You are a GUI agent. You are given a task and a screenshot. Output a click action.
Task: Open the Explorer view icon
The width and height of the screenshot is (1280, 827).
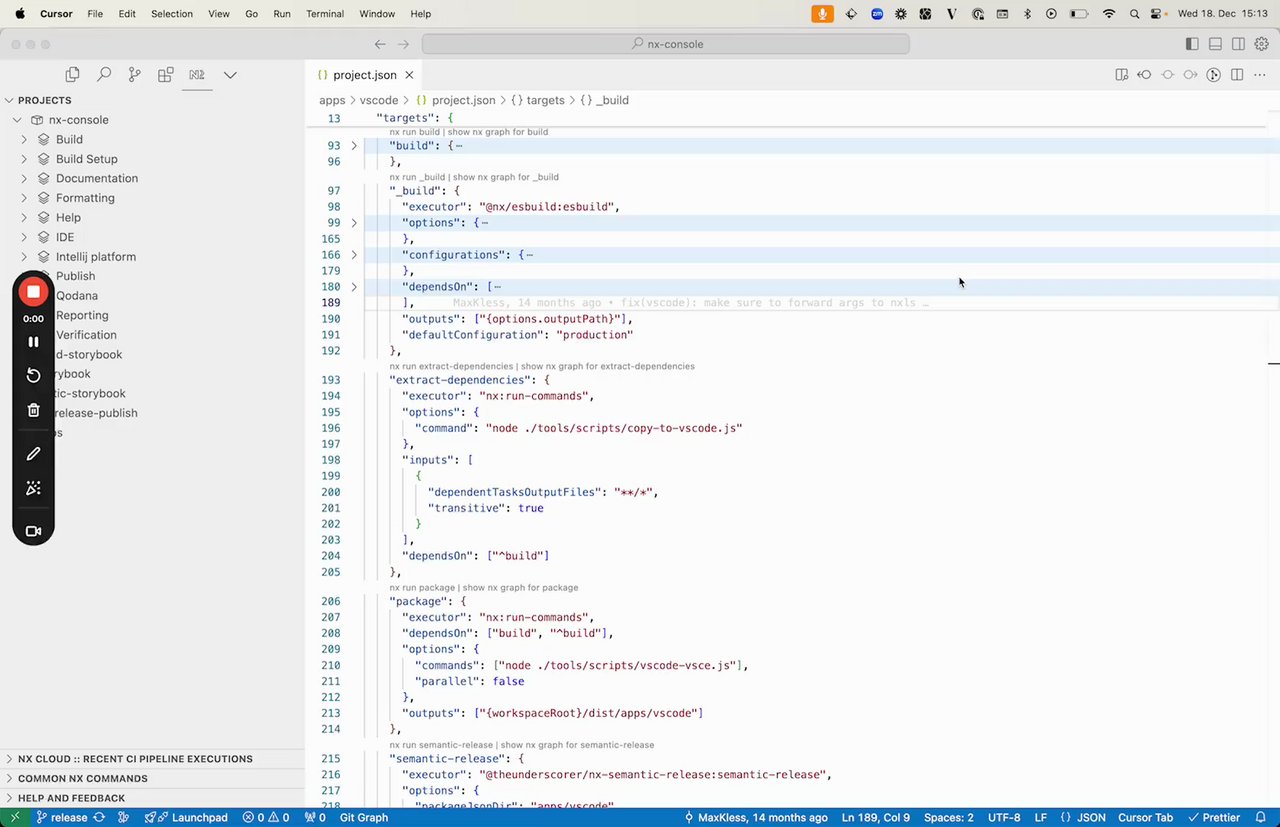coord(72,75)
